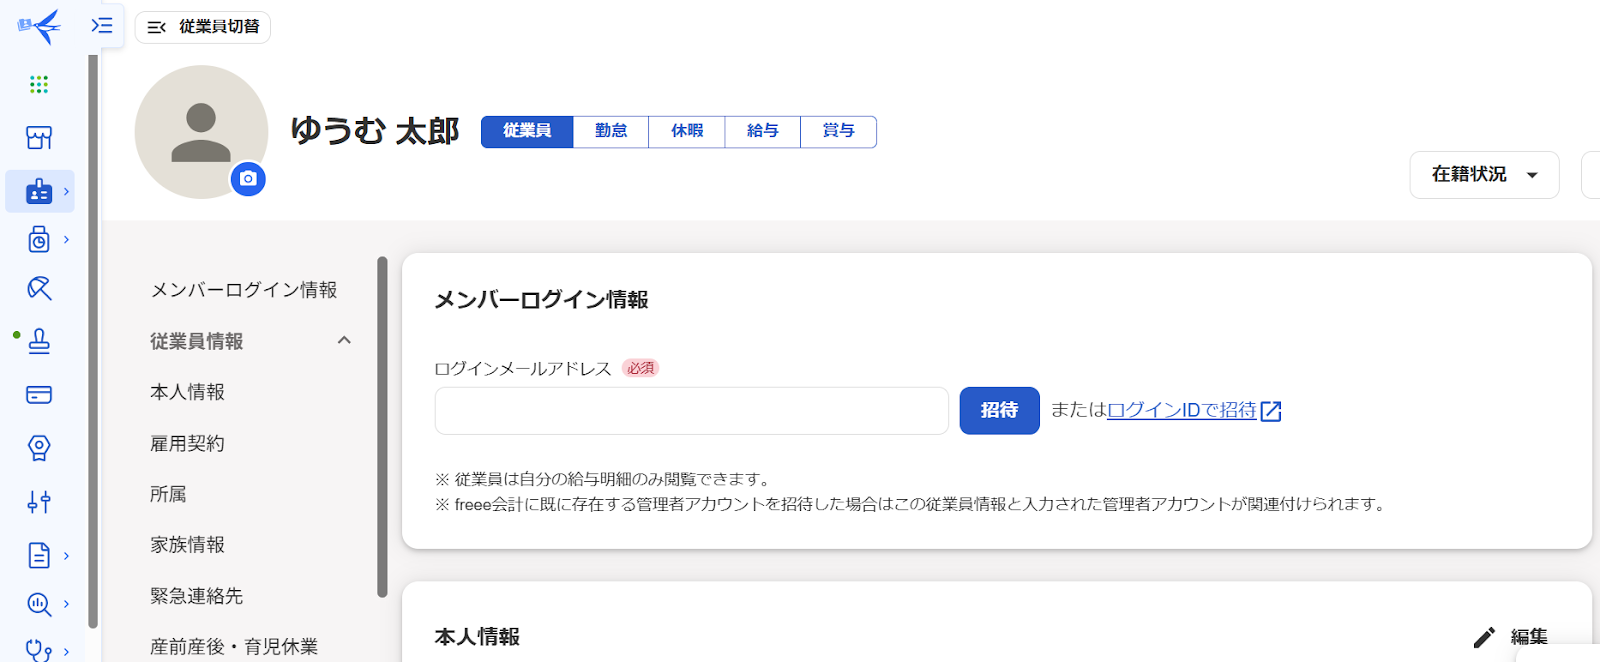Click note 従業員は自分の給与明細のみ閲覧できます
The width and height of the screenshot is (1600, 662).
click(x=603, y=479)
